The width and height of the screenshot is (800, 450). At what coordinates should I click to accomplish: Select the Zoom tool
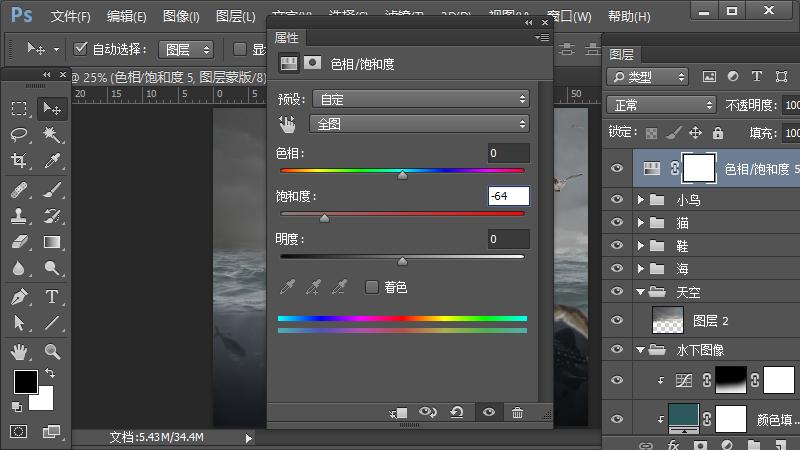(52, 351)
